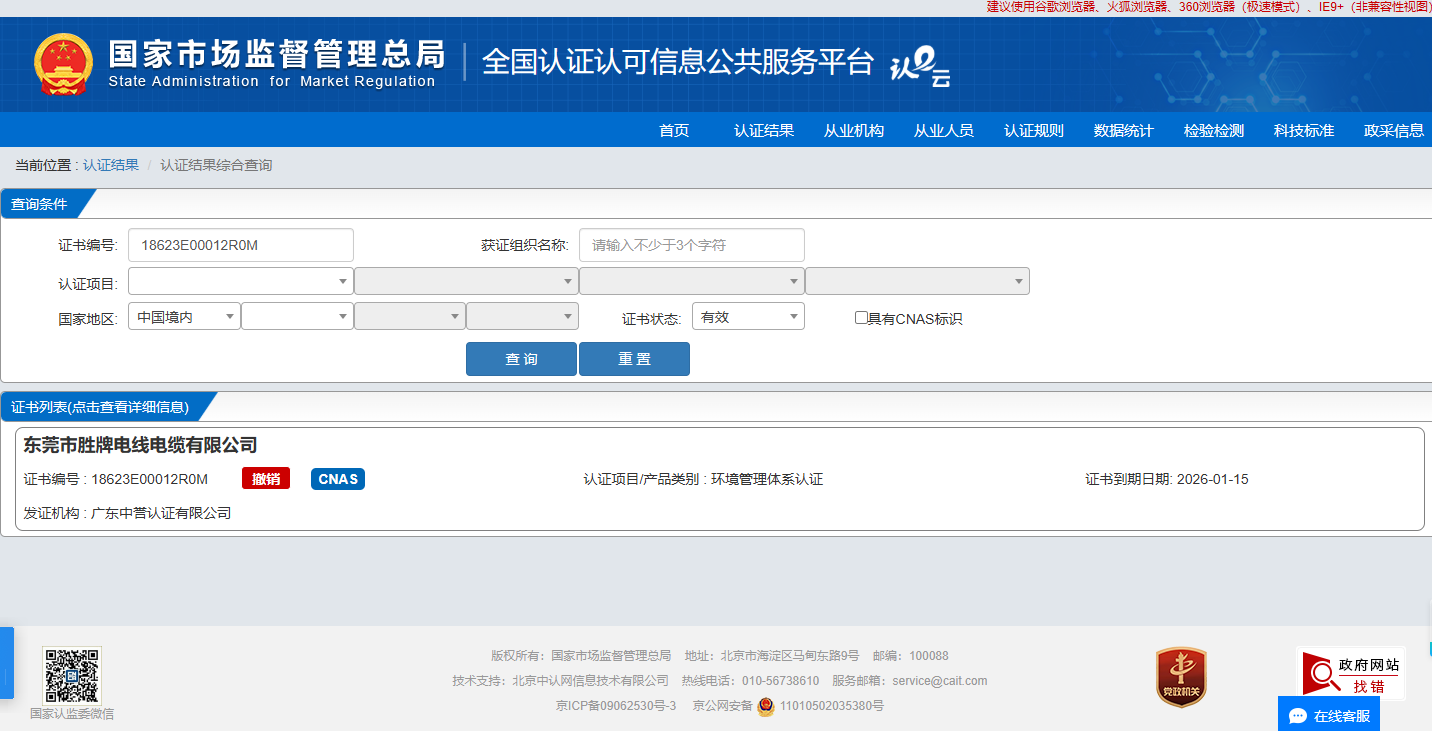Click the WeChat QR code image
1432x731 pixels.
coord(72,676)
